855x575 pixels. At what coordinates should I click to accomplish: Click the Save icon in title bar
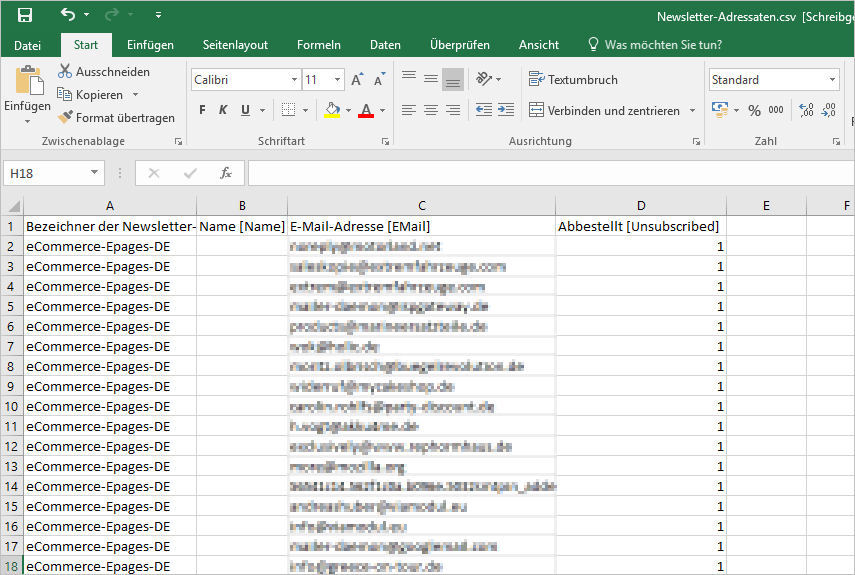point(25,15)
